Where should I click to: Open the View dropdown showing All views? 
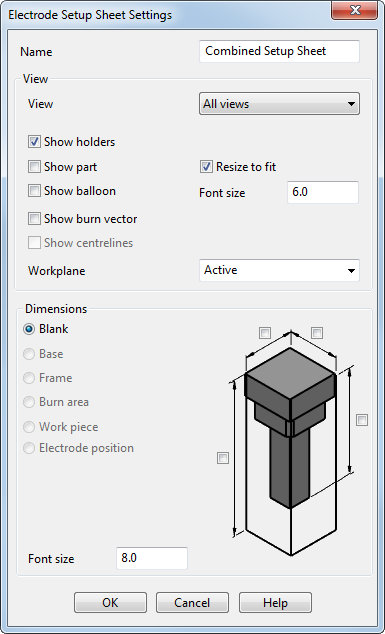(x=279, y=104)
